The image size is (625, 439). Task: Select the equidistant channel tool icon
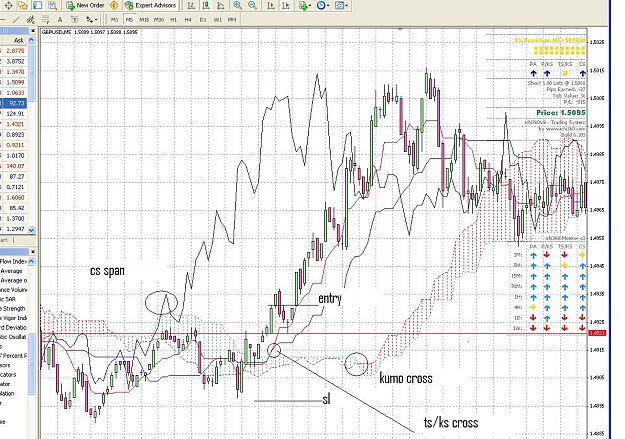tap(30, 20)
